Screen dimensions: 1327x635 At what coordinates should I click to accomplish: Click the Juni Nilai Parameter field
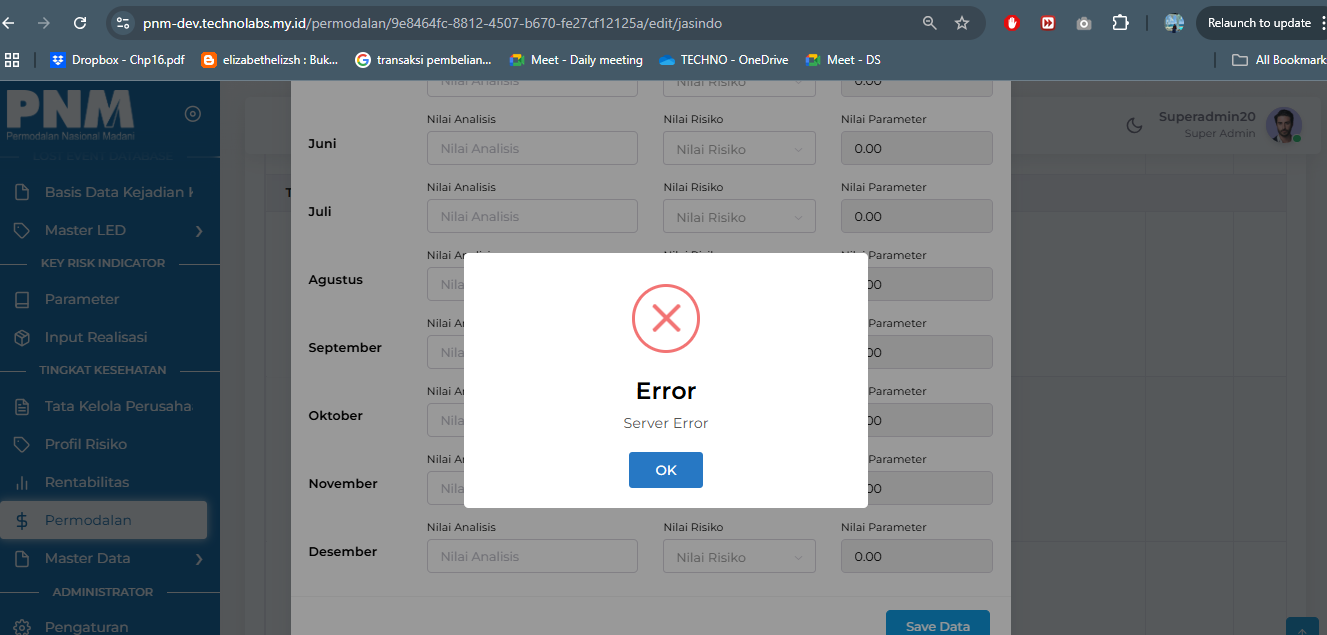pyautogui.click(x=917, y=148)
